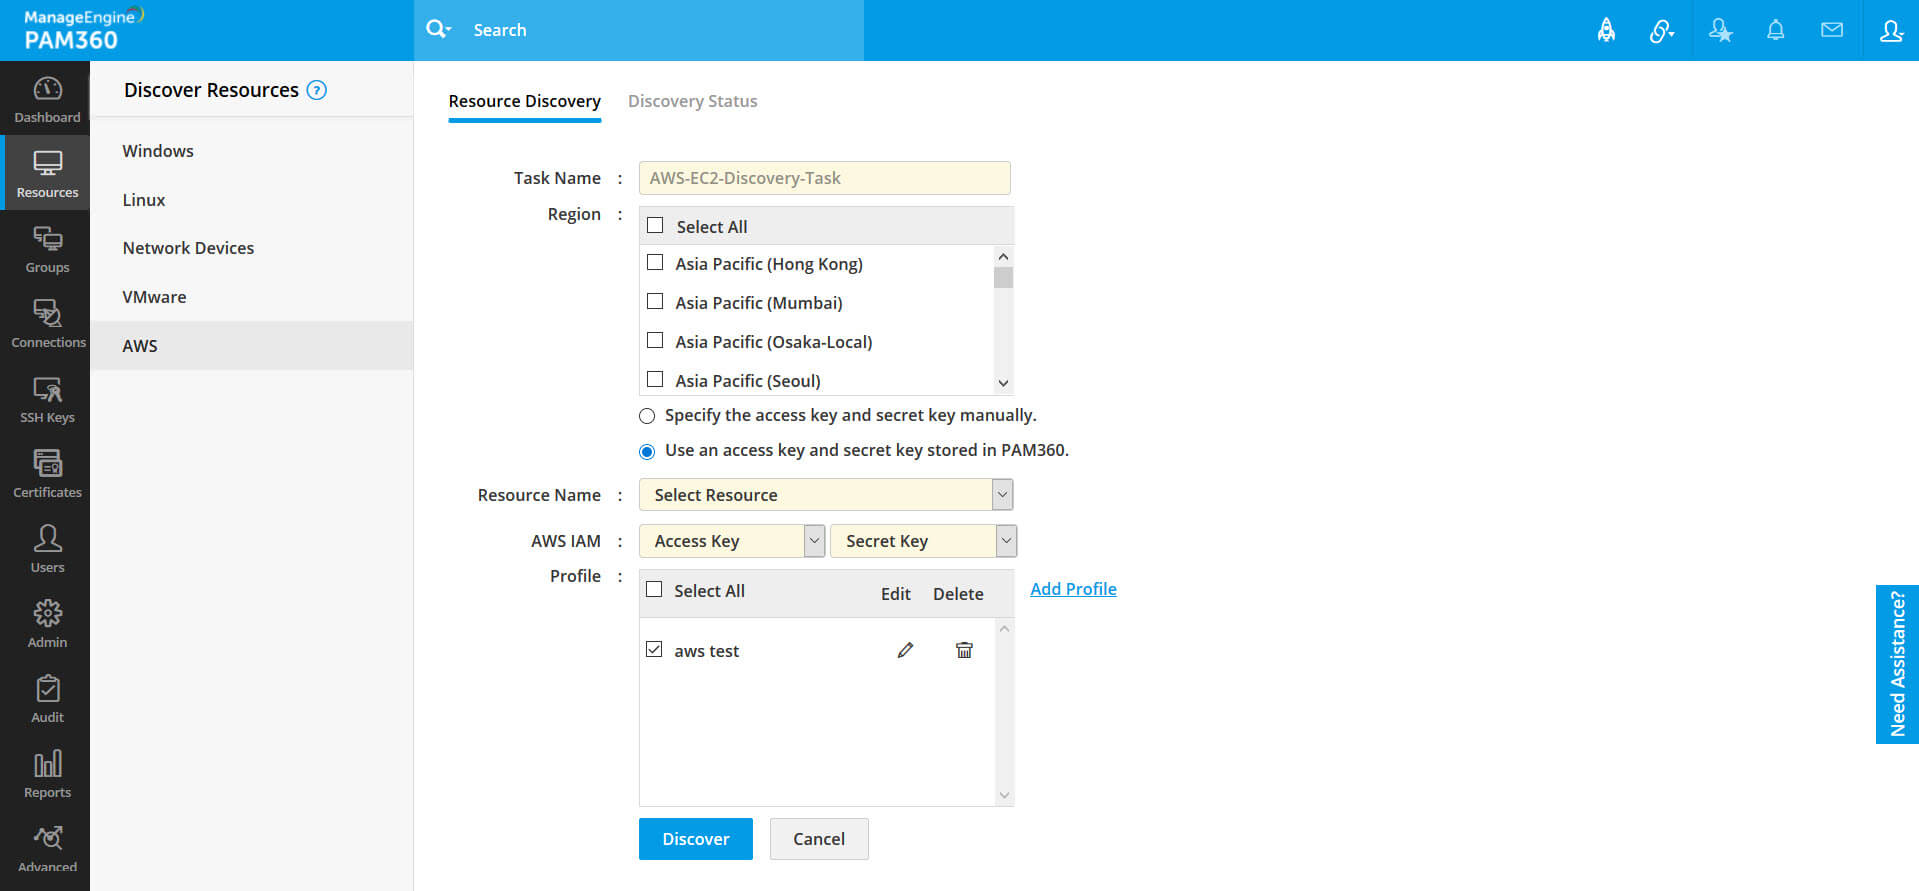Click the link chain icon in header
The width and height of the screenshot is (1919, 891).
[x=1661, y=31]
